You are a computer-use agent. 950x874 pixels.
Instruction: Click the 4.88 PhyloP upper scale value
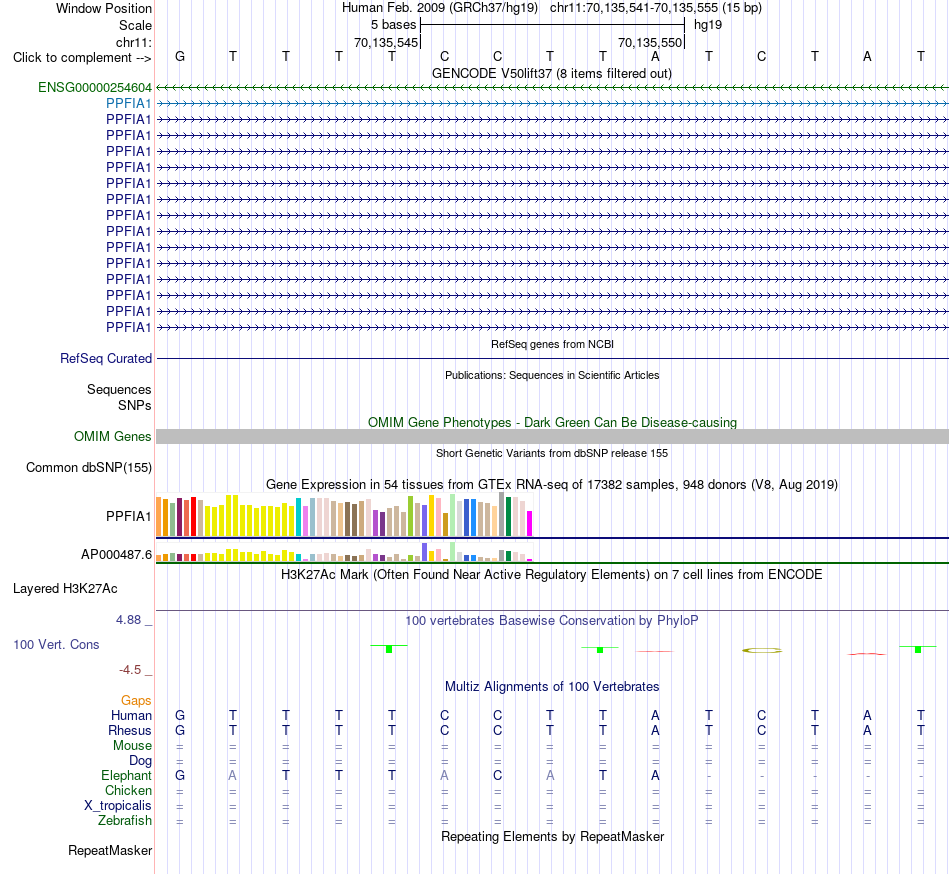pos(128,620)
